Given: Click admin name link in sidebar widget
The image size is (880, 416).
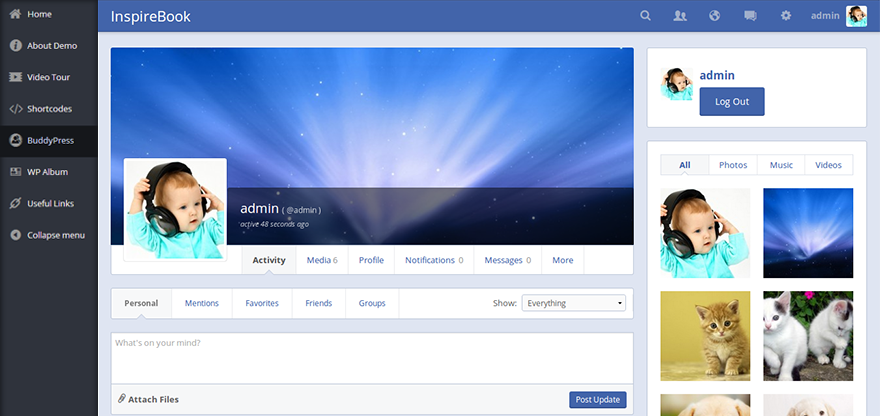Looking at the screenshot, I should click(717, 75).
